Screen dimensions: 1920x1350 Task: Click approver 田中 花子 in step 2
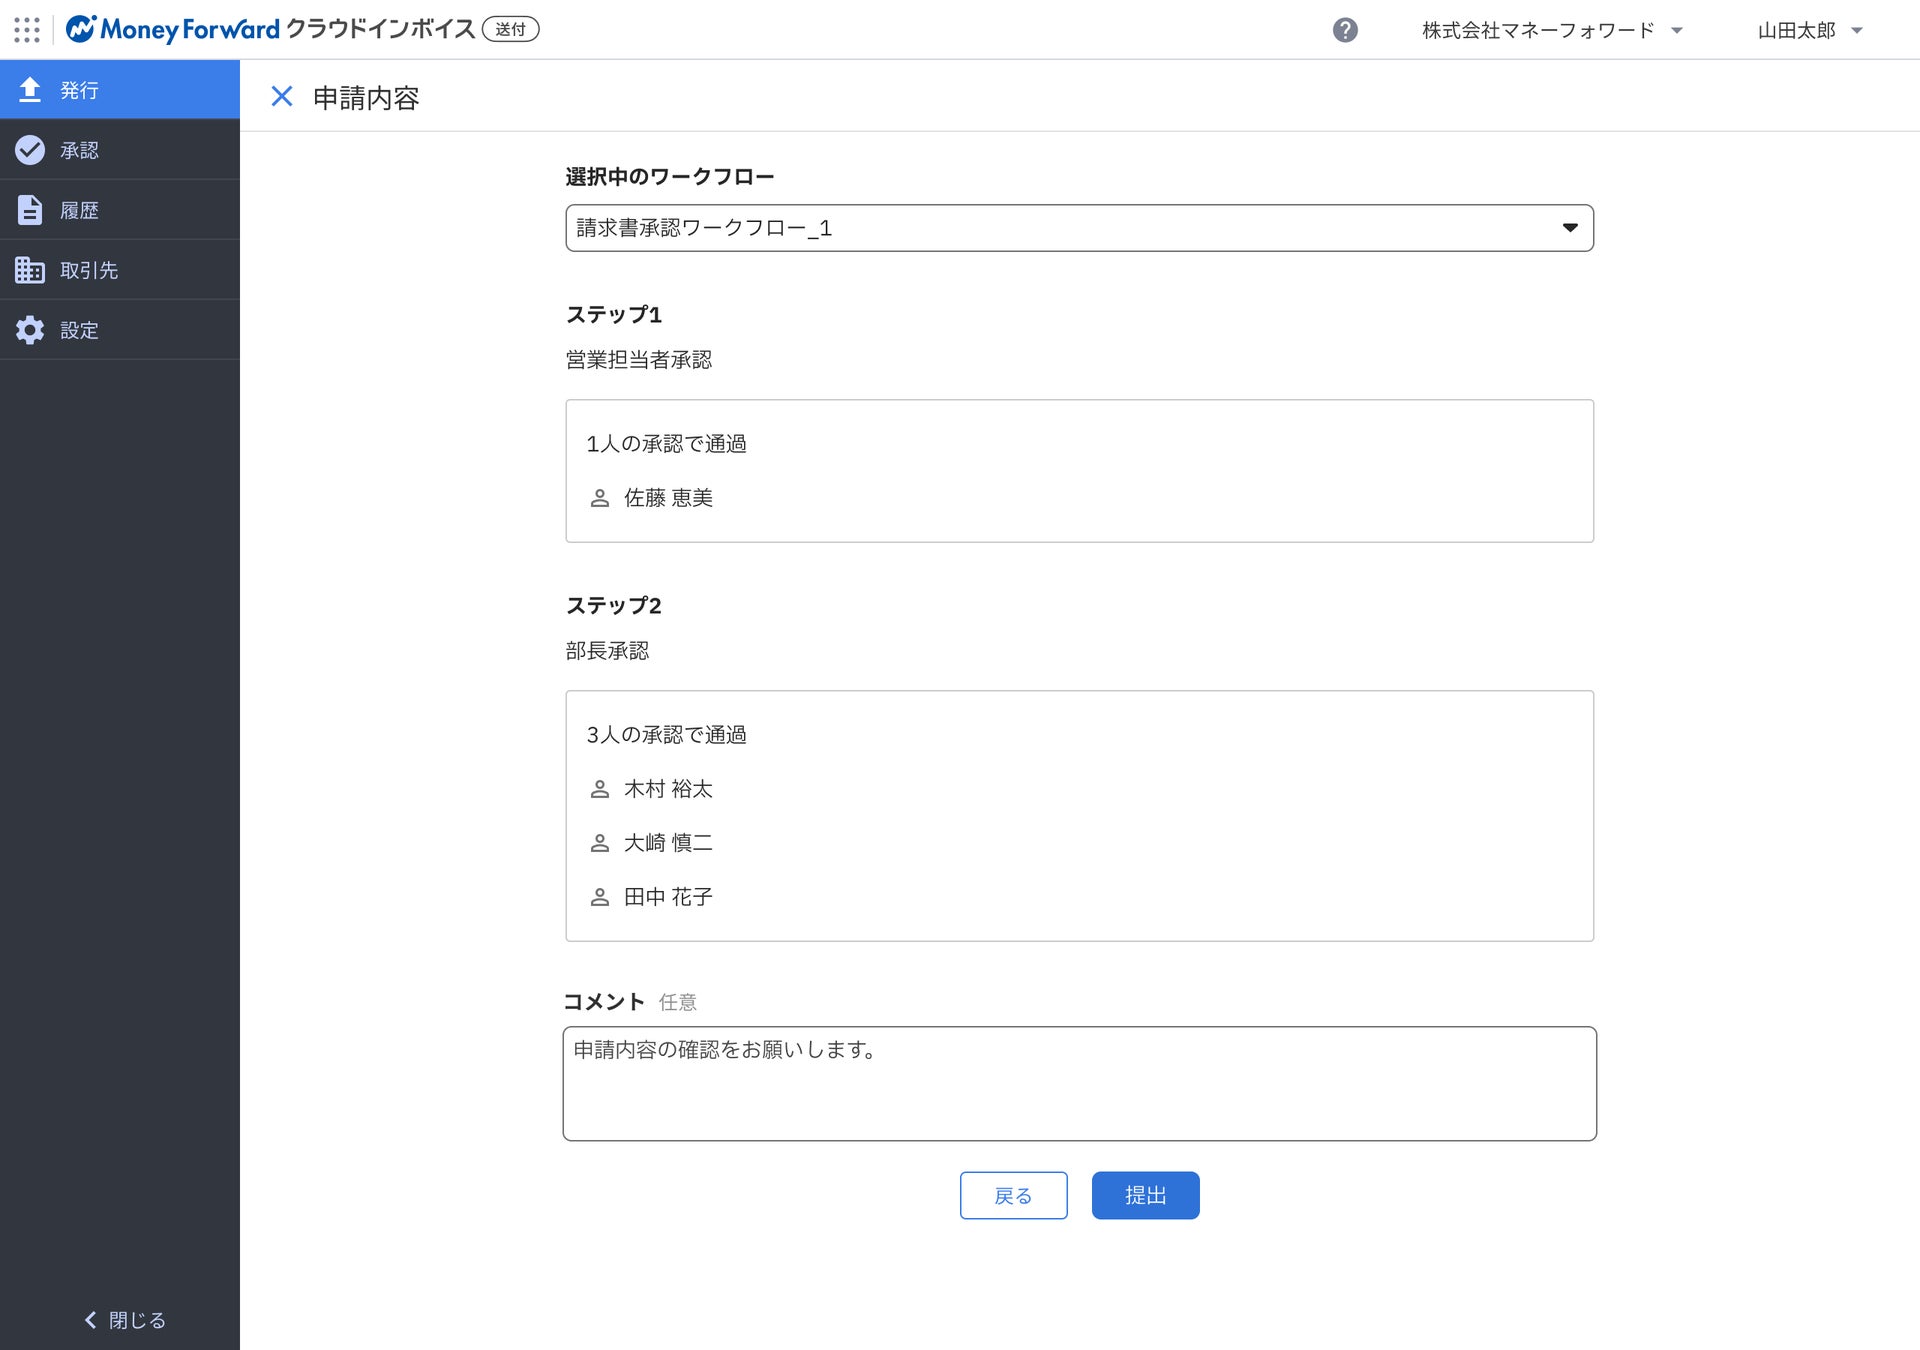(668, 897)
